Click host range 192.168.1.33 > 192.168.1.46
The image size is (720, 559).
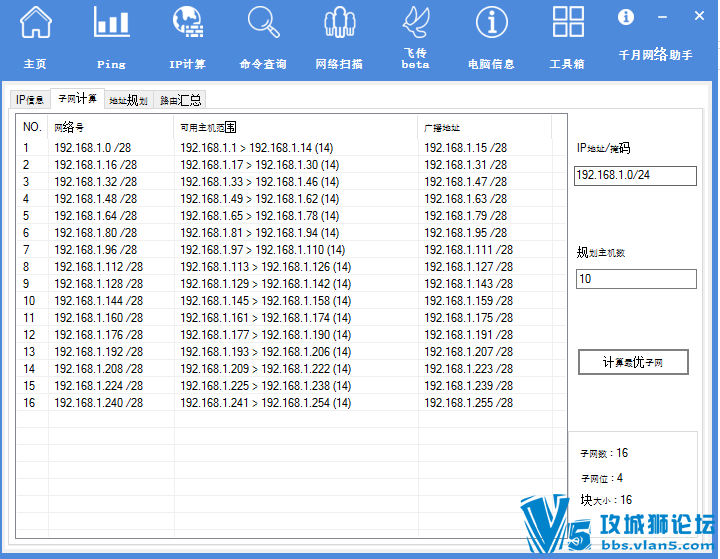coord(260,182)
